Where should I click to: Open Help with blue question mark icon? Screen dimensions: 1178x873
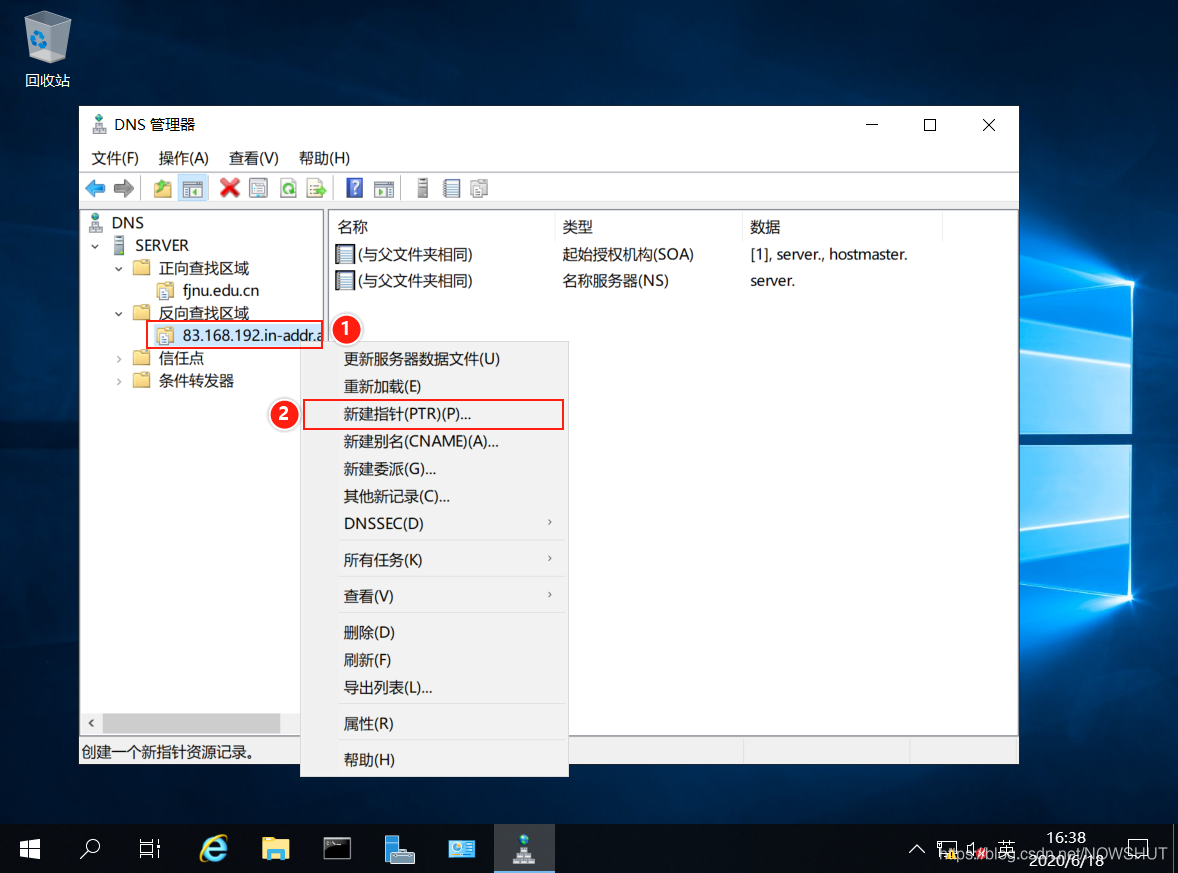tap(354, 188)
